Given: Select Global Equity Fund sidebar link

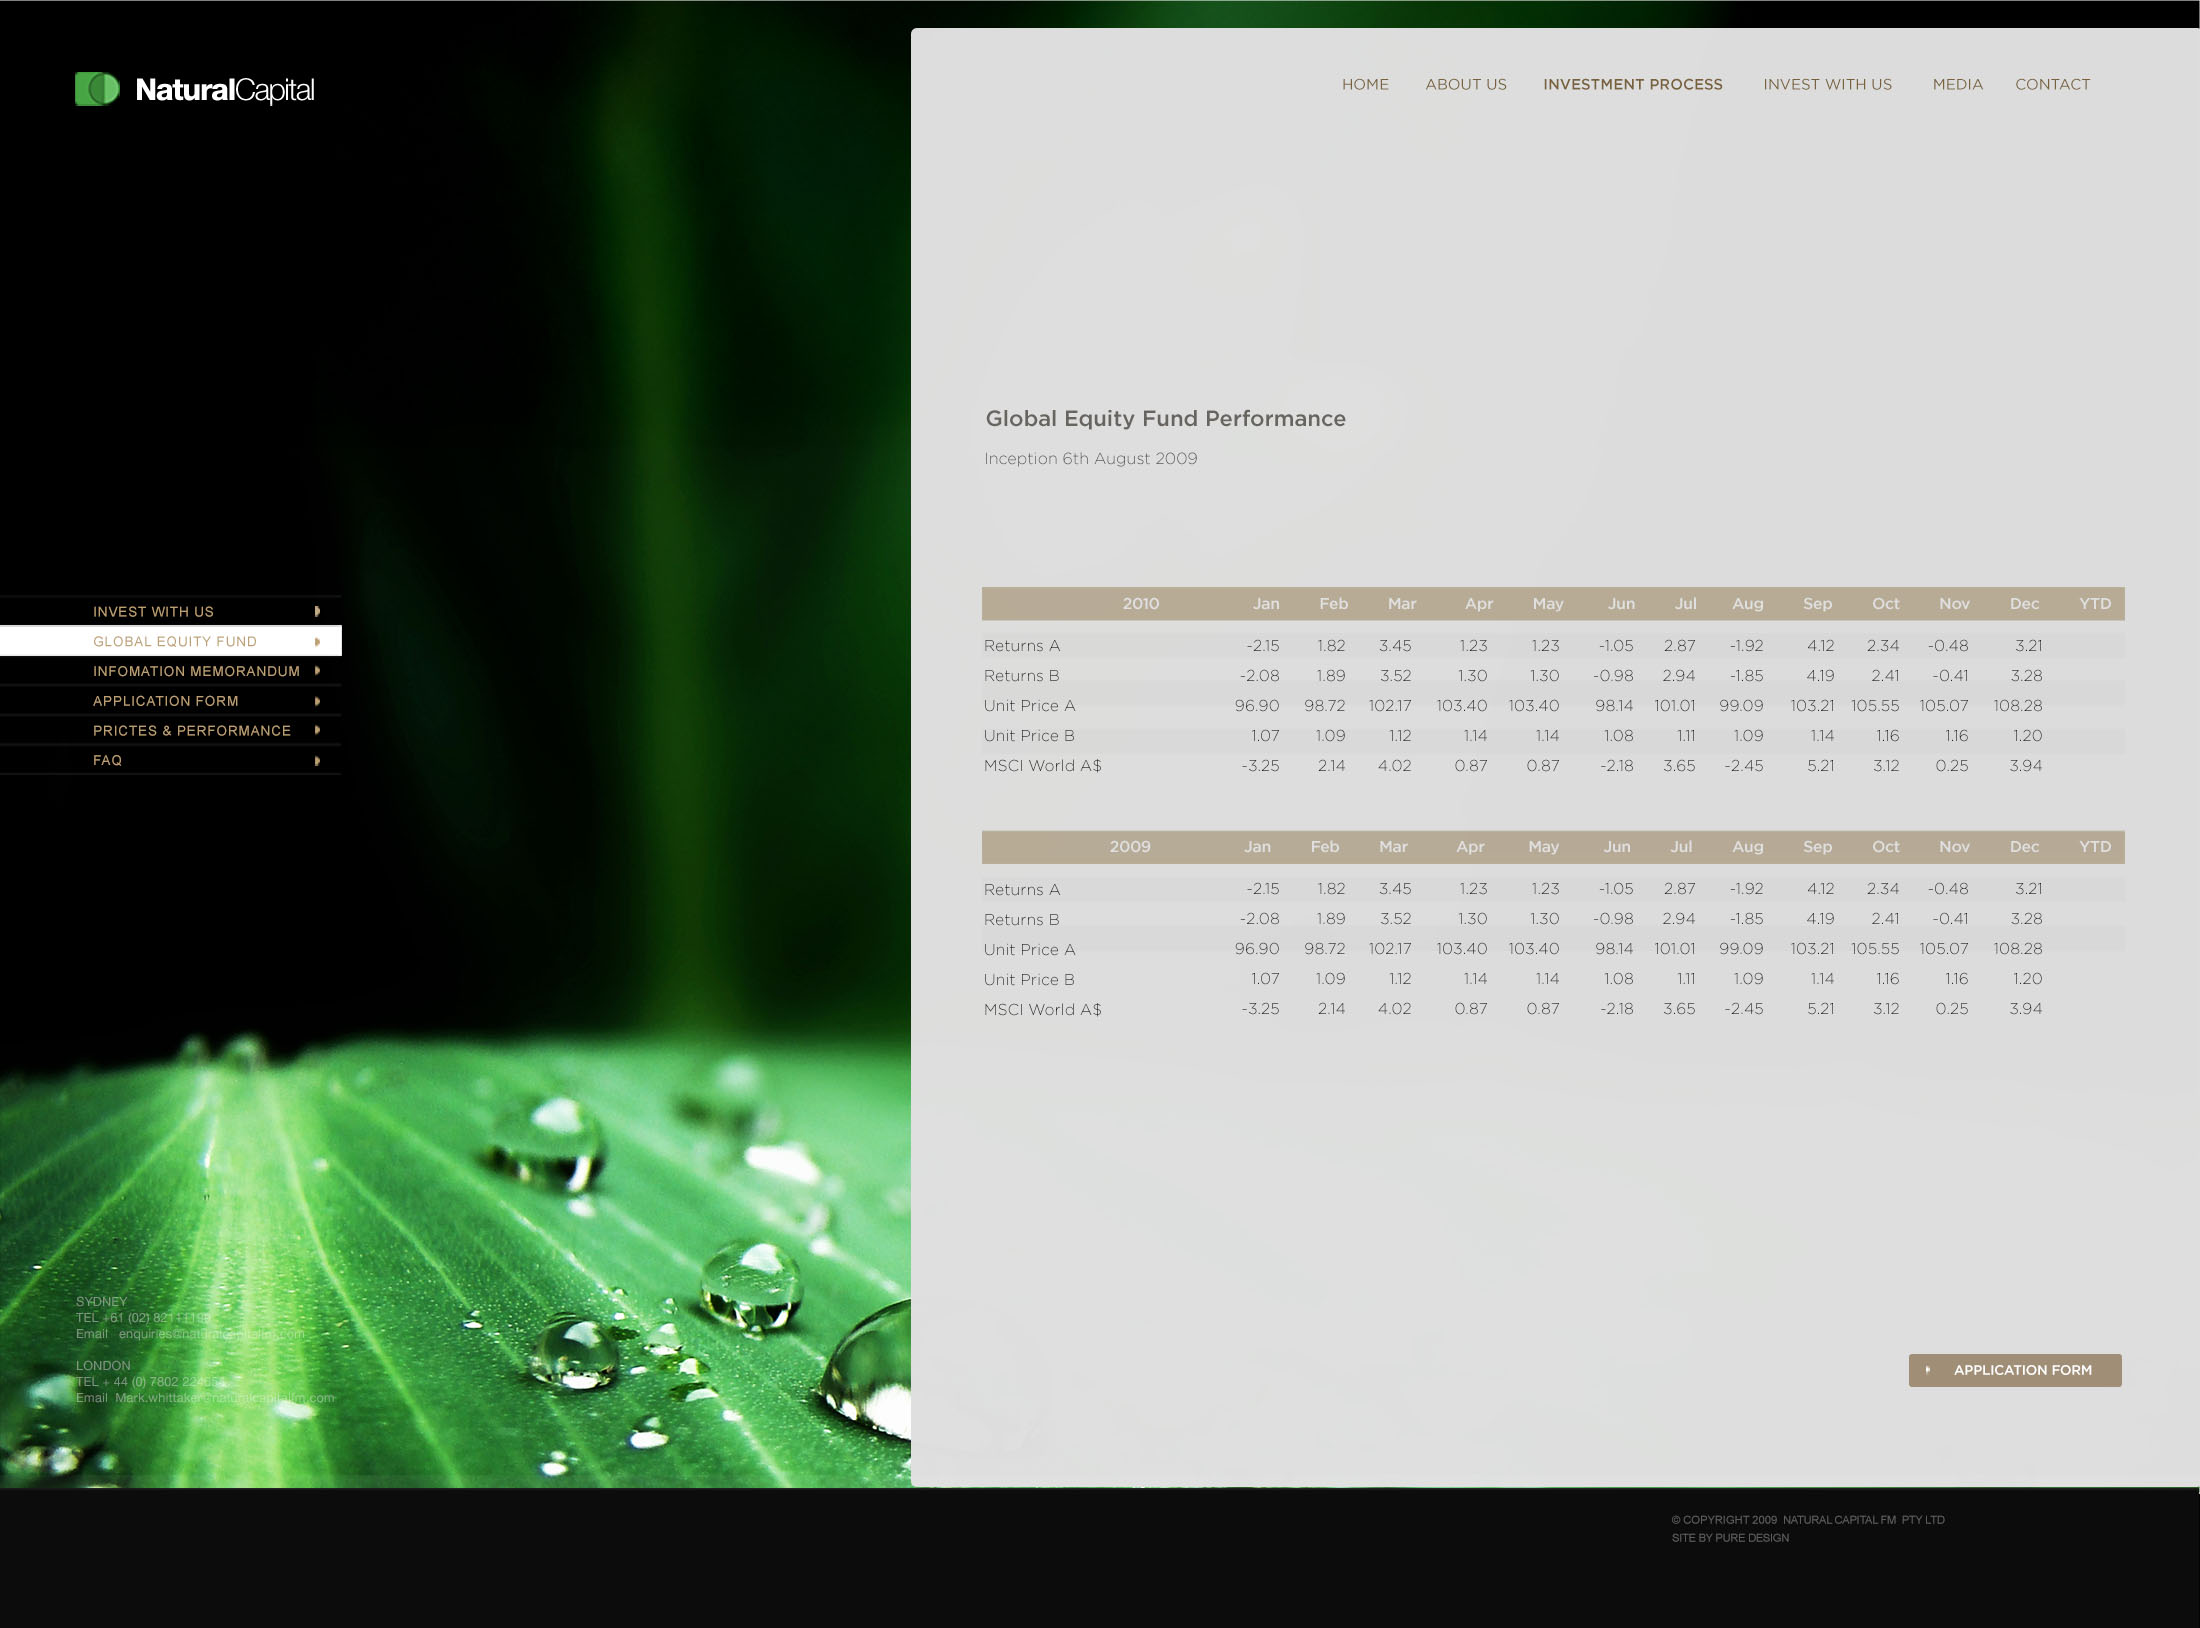Looking at the screenshot, I should (175, 641).
